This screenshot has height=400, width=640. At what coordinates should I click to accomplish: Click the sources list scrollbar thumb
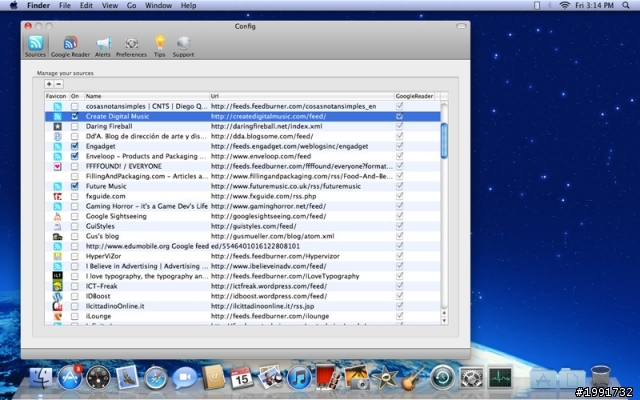444,140
